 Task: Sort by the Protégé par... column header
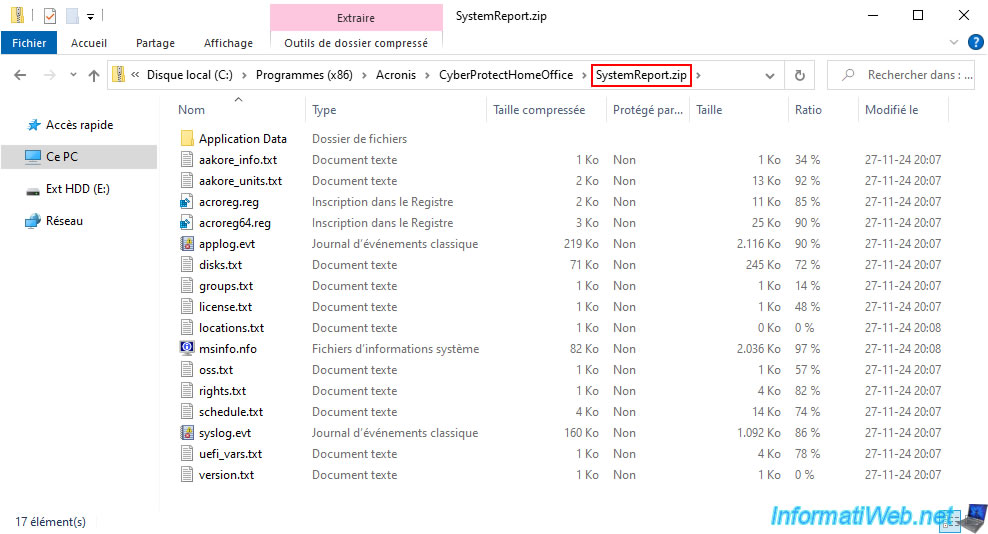(648, 110)
